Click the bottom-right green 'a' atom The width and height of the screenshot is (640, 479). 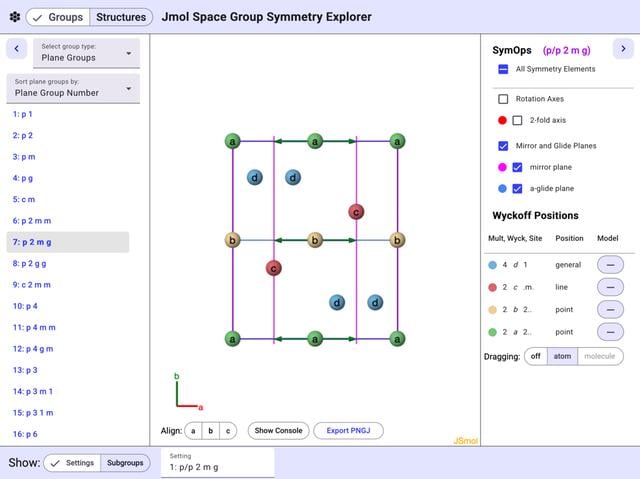[x=397, y=339]
